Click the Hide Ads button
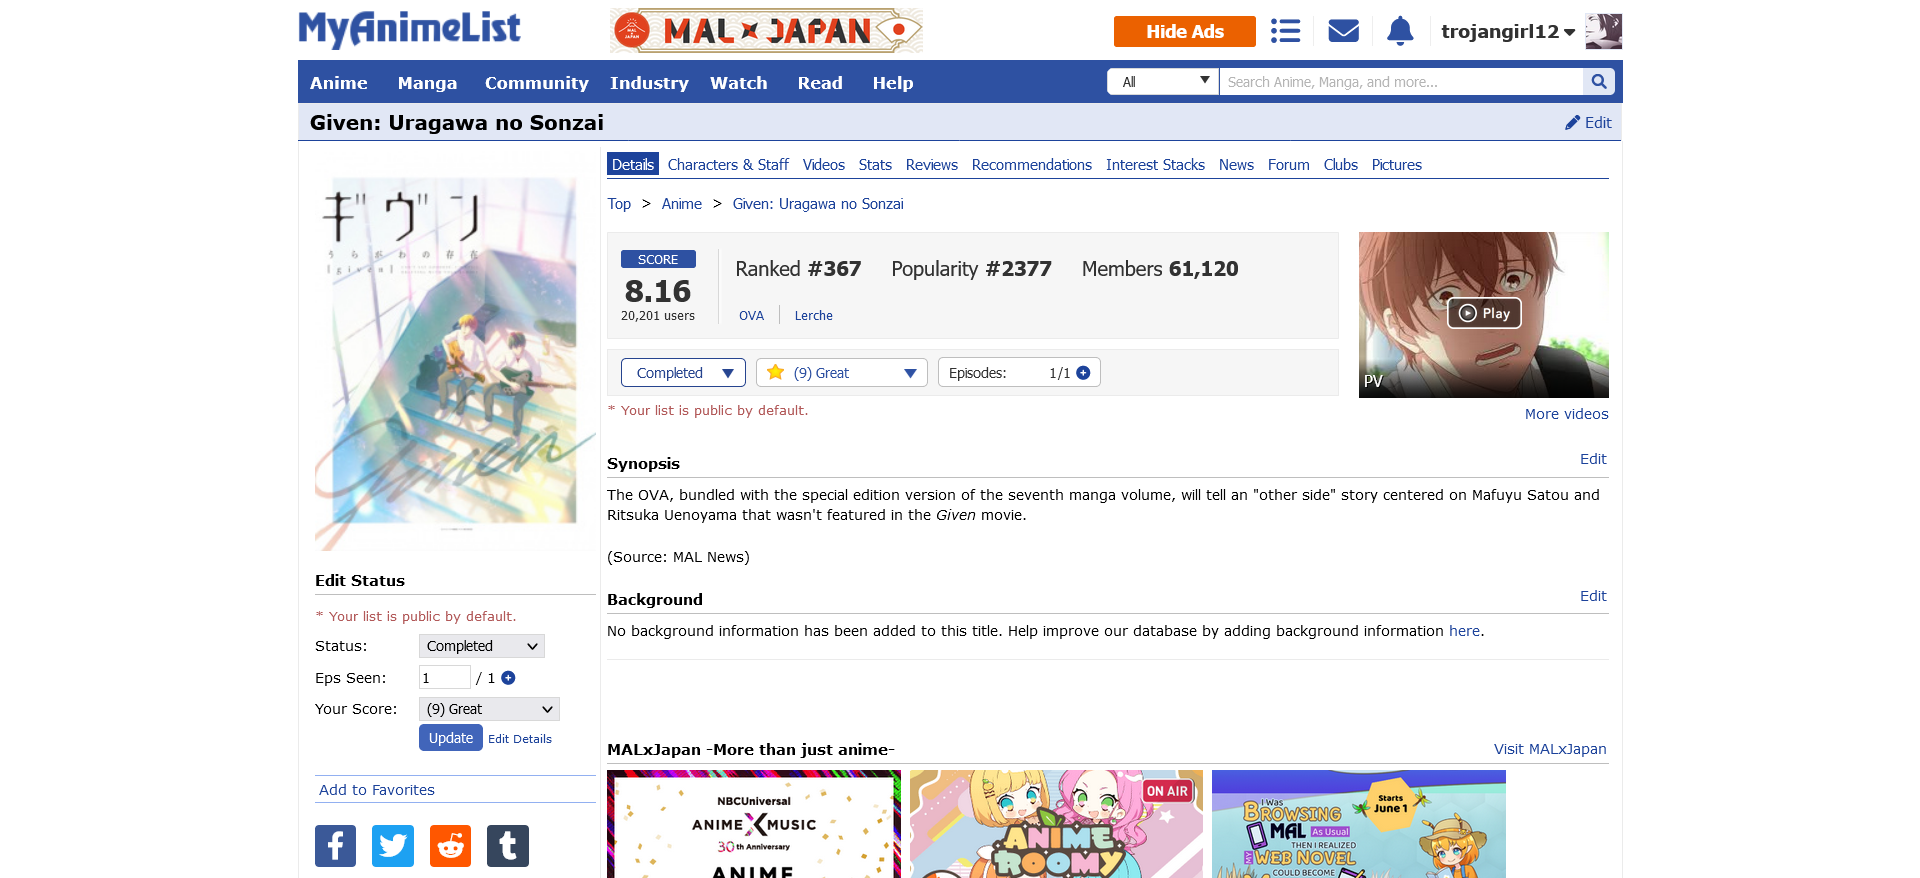Screen dimensions: 1920x878 pyautogui.click(x=1185, y=31)
